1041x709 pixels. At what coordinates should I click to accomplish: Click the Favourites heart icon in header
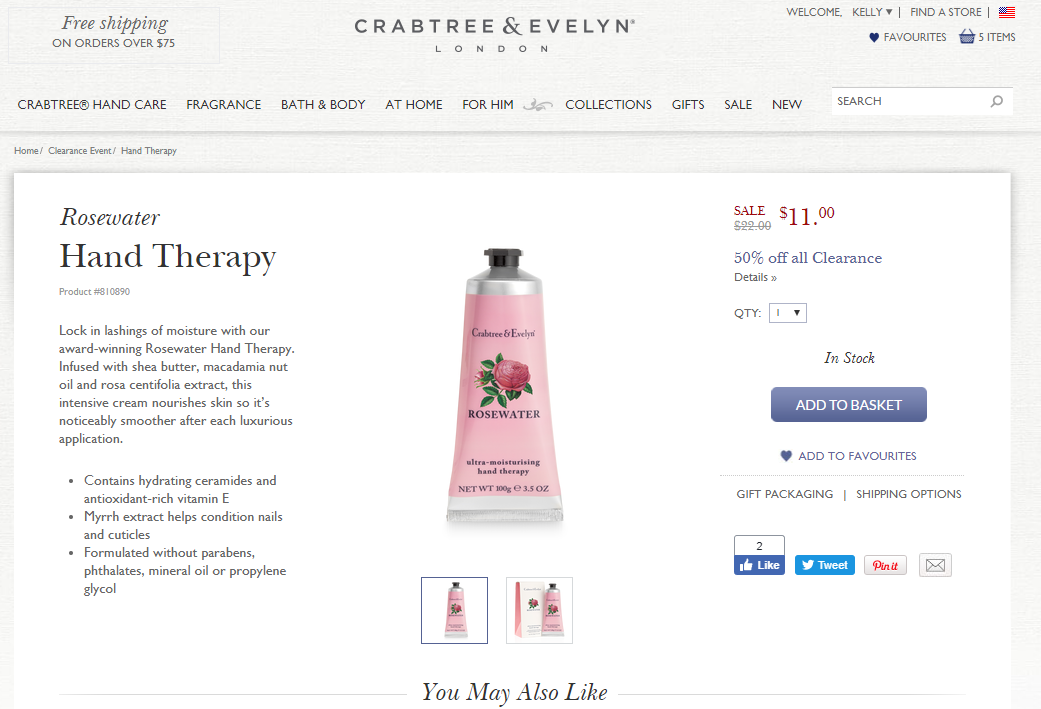point(874,38)
